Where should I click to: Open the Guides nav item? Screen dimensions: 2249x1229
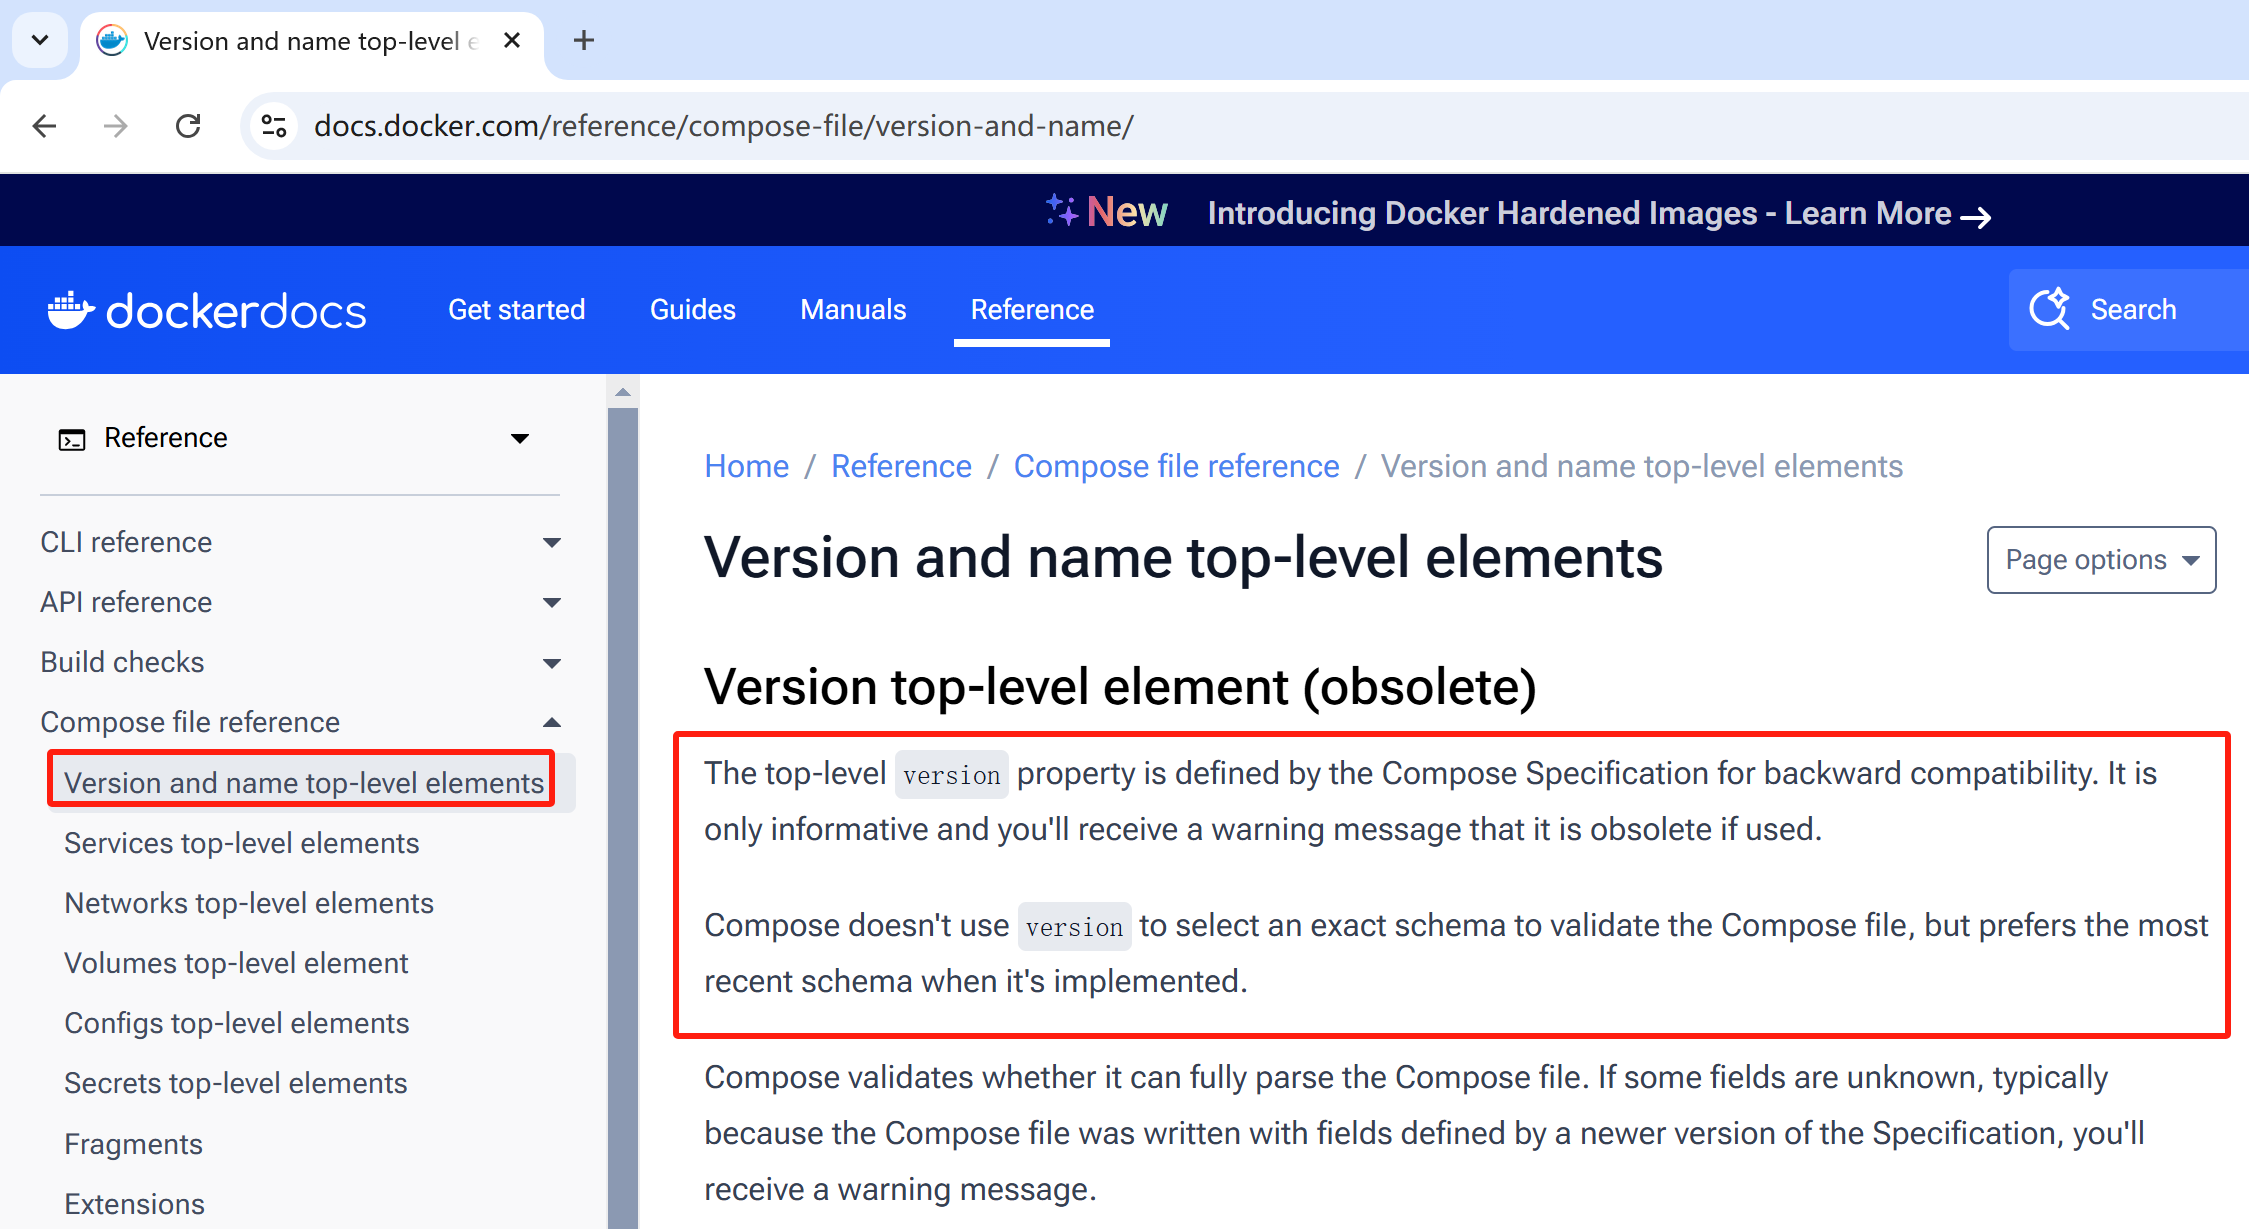pos(693,310)
